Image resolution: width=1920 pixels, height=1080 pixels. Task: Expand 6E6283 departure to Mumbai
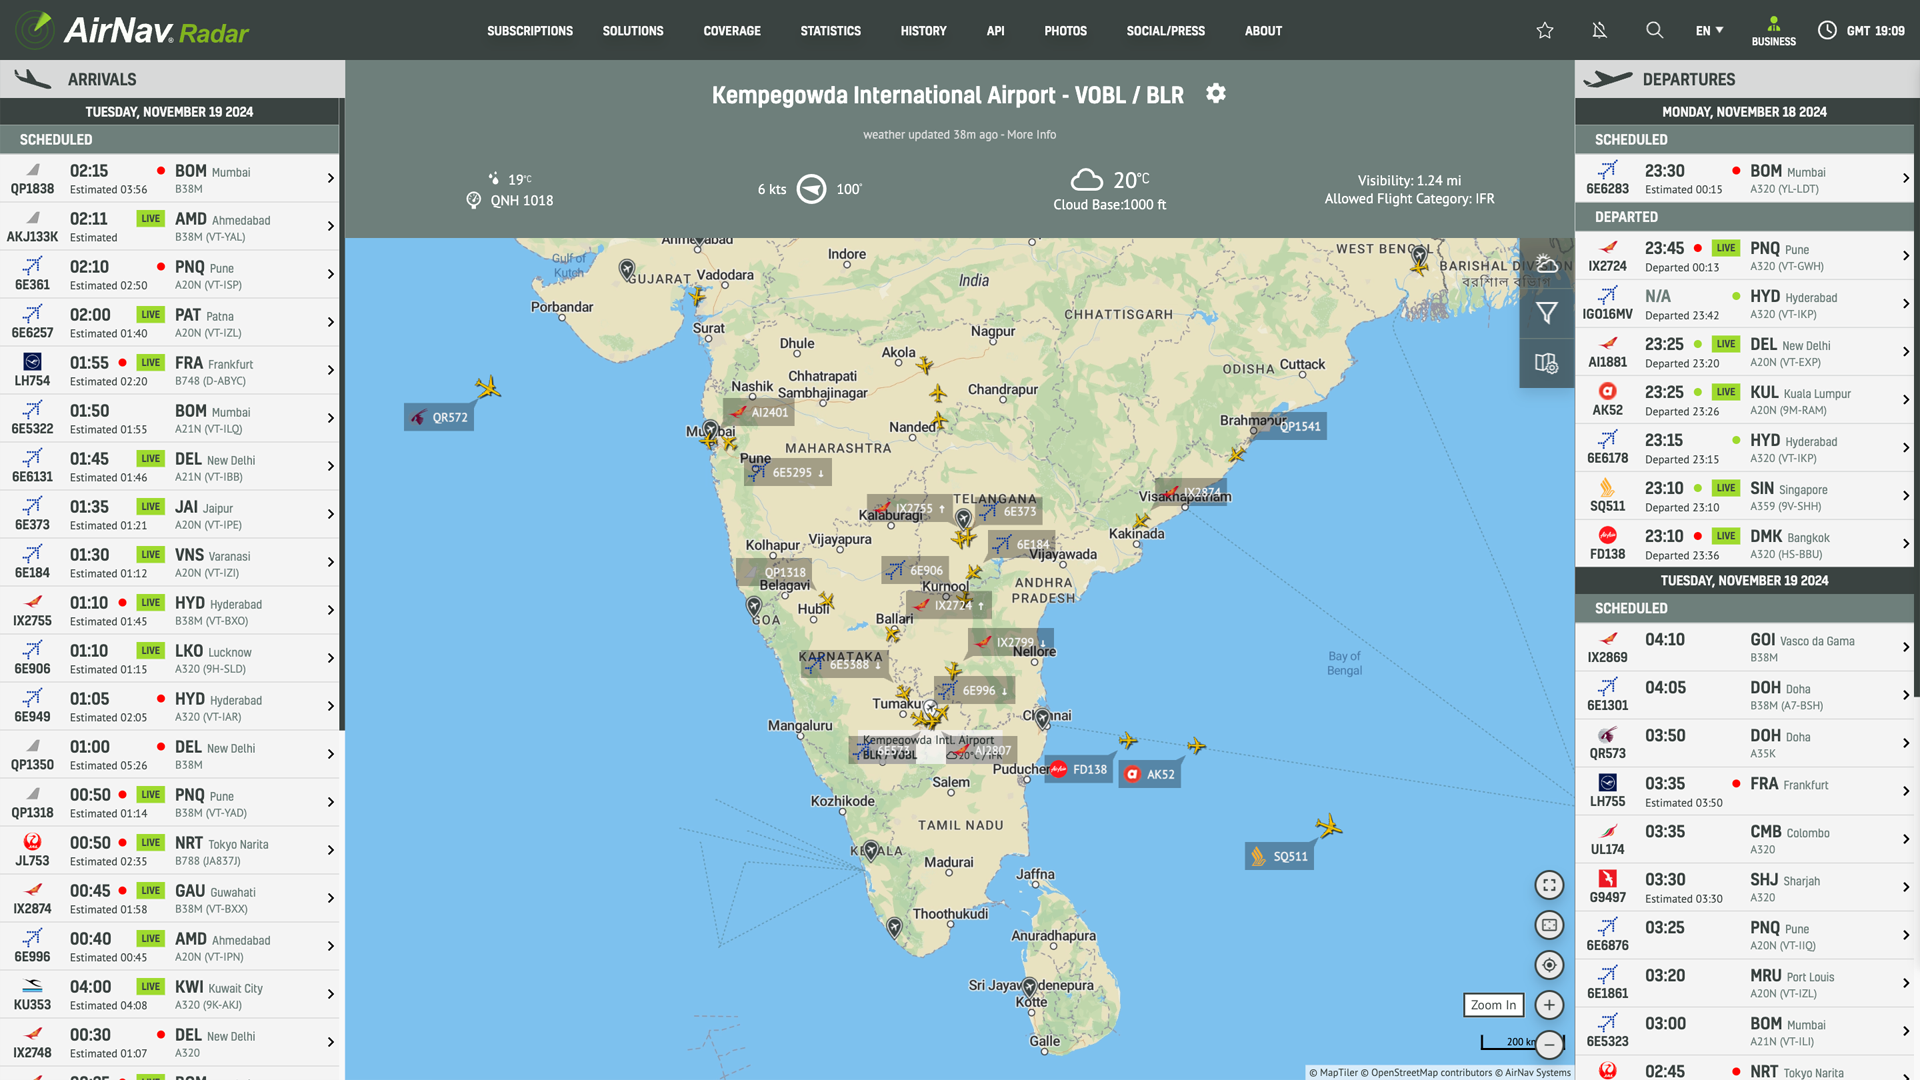click(x=1745, y=178)
